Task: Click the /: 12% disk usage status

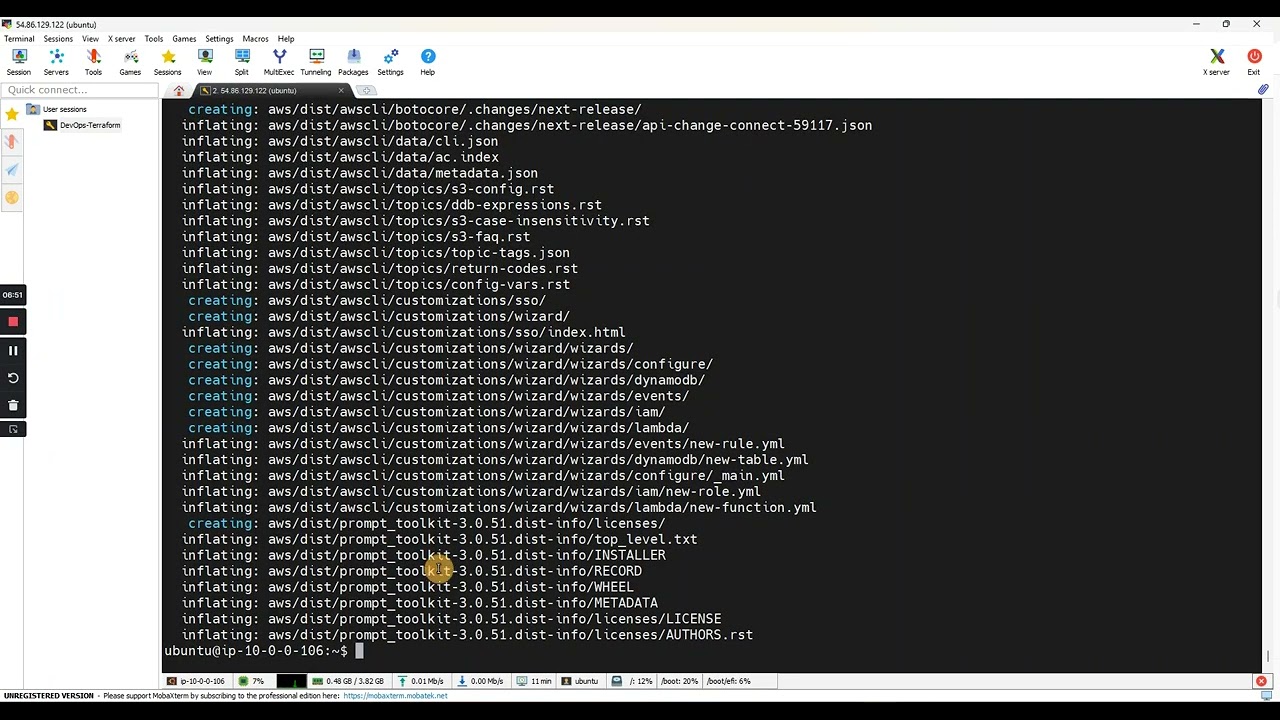Action: (x=632, y=681)
